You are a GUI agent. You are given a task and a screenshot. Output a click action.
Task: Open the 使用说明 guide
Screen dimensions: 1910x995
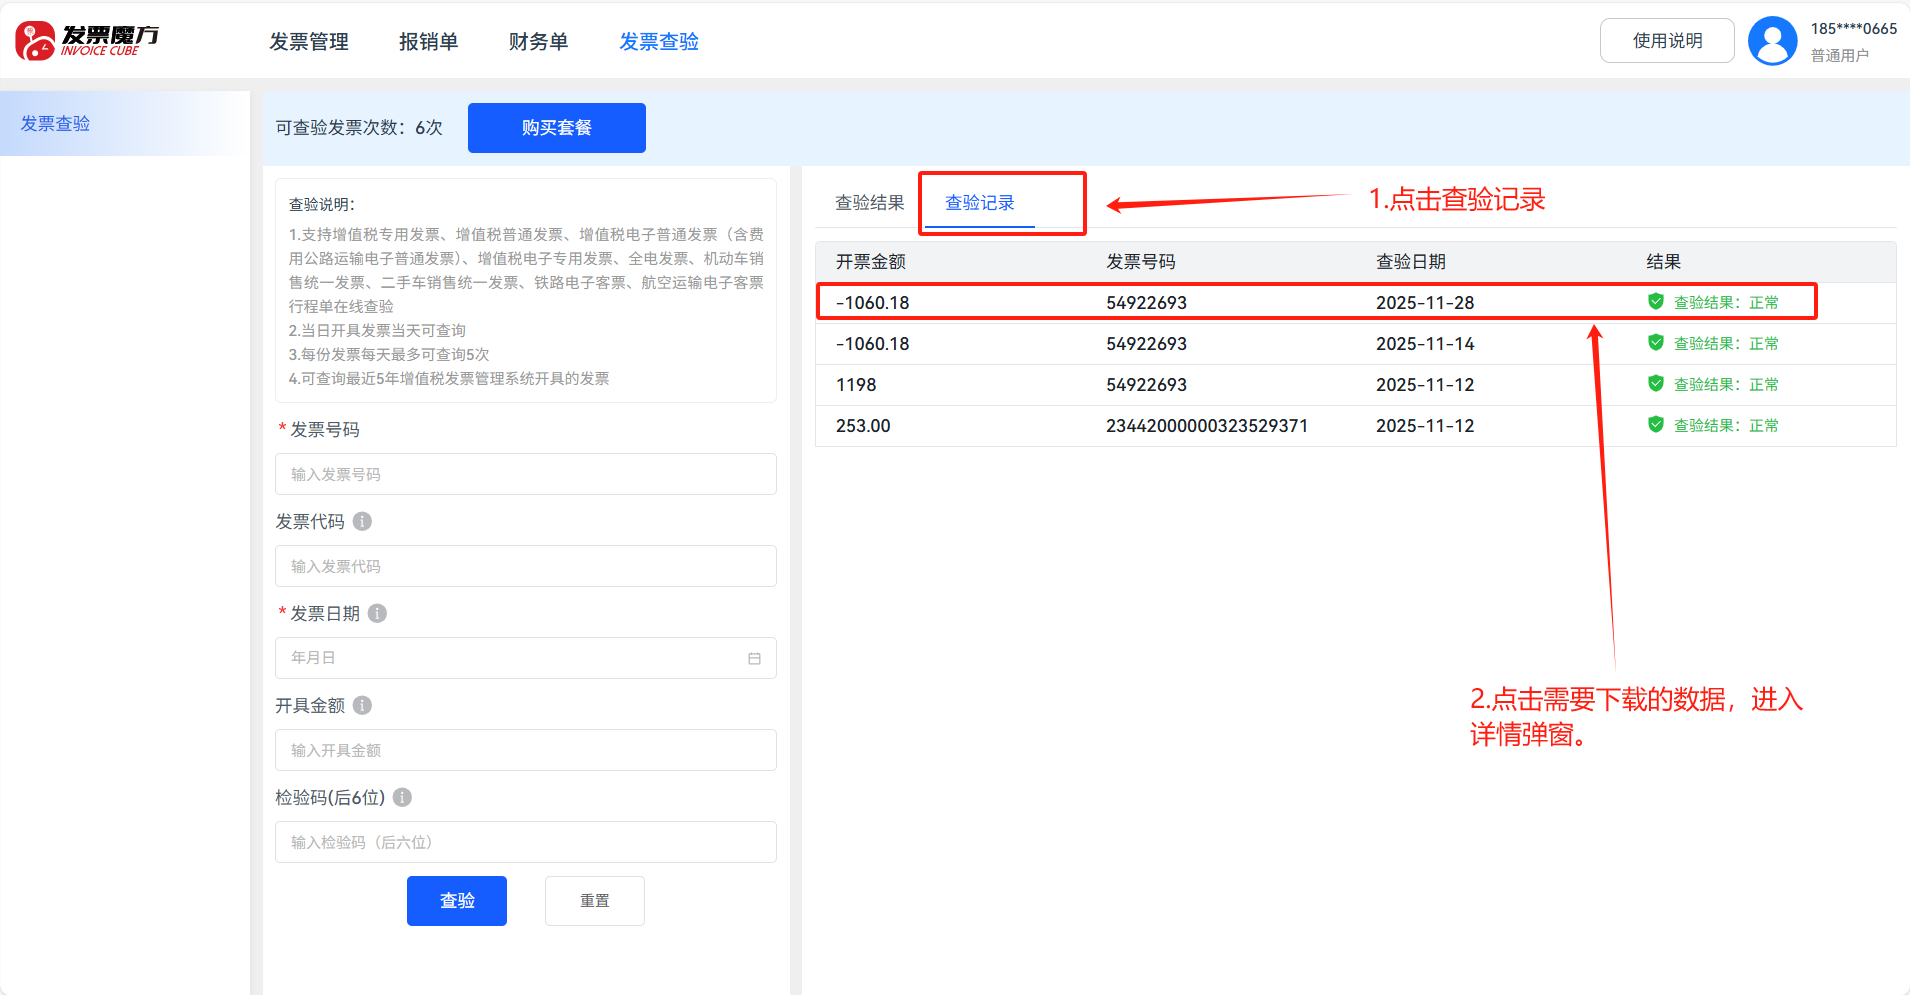[1666, 41]
